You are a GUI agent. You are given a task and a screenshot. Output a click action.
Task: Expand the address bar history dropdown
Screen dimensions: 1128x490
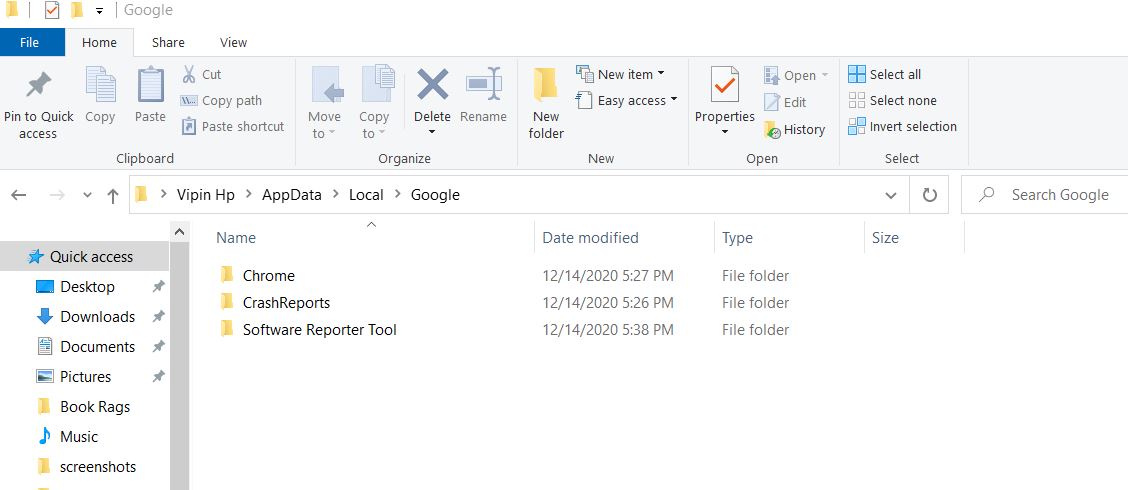point(891,195)
